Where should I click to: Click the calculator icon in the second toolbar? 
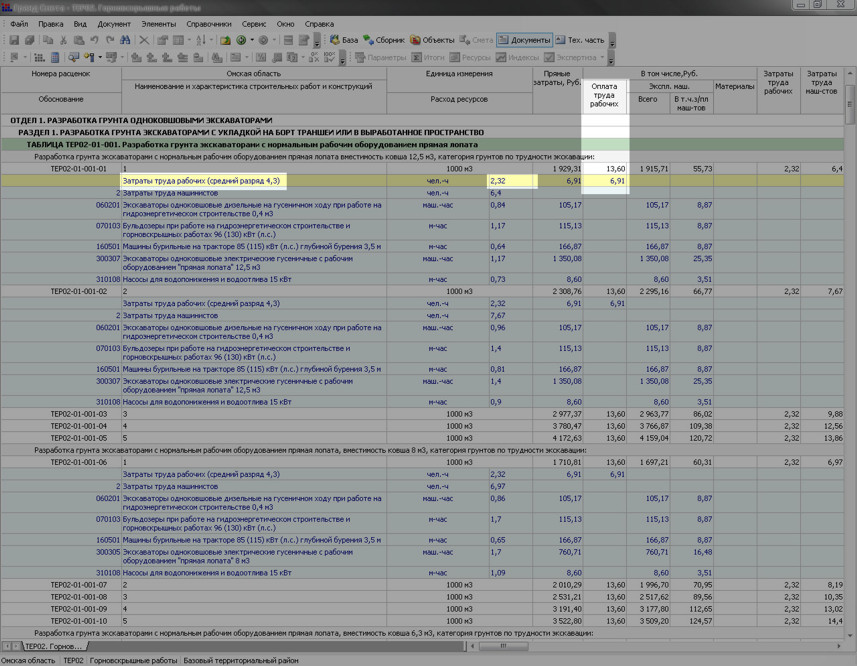coord(56,58)
